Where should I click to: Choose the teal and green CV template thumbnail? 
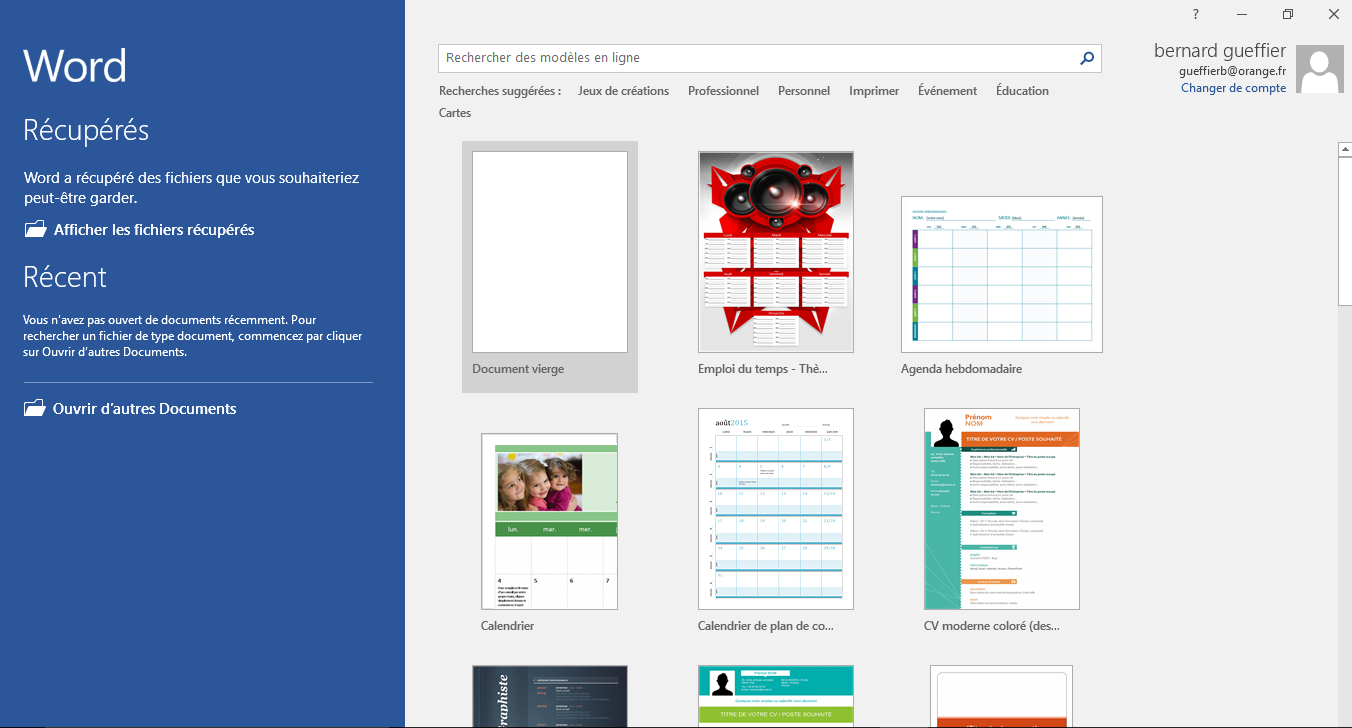(x=776, y=696)
